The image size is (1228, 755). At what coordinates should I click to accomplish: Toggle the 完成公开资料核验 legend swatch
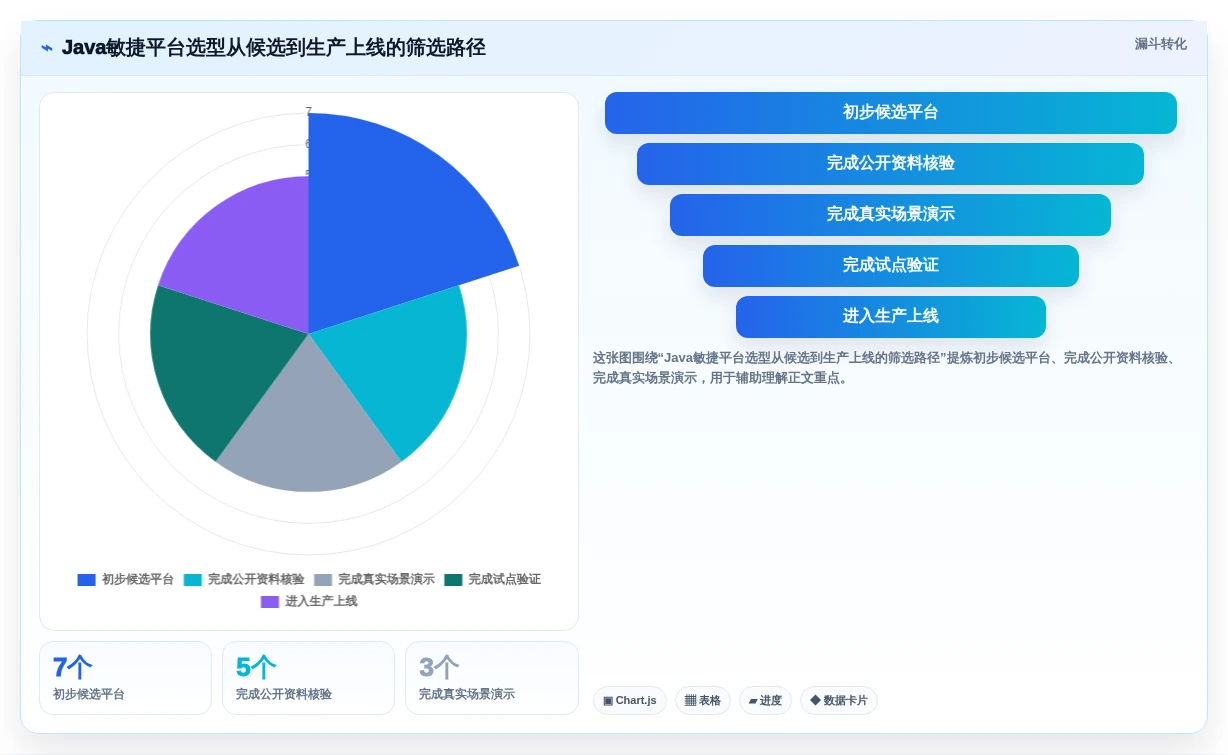click(x=193, y=580)
